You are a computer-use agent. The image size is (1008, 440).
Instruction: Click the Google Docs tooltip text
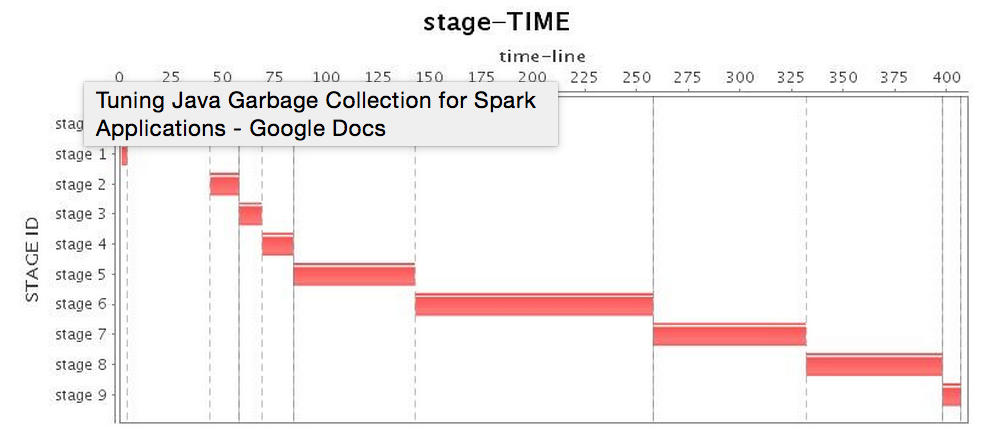[x=316, y=114]
